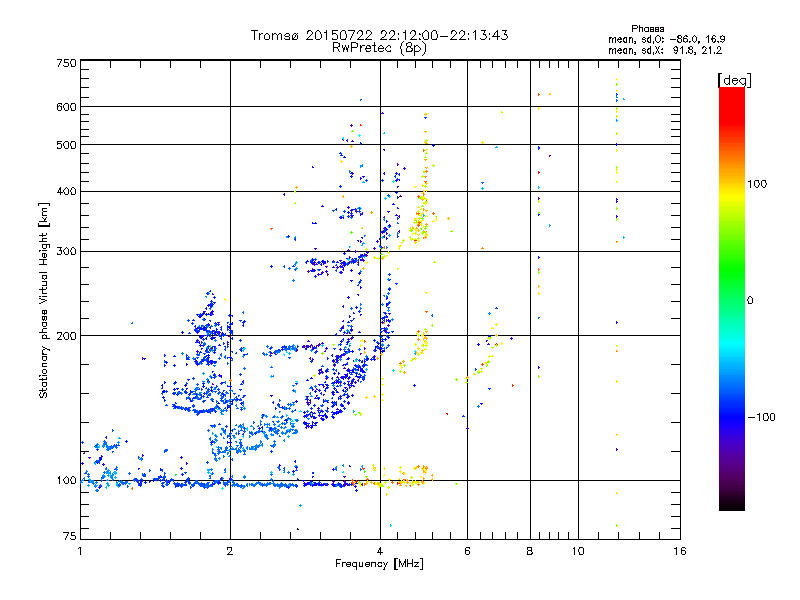800x600 pixels.
Task: Click the colorbar tick label '0'
Action: 750,301
